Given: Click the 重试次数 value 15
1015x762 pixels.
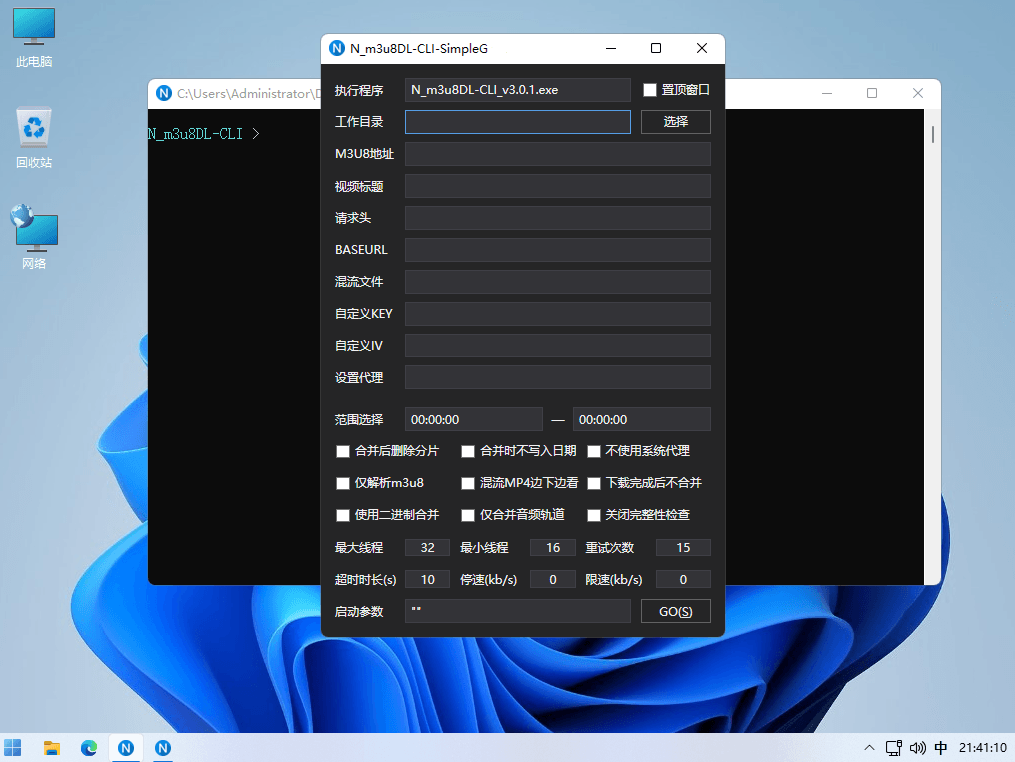Looking at the screenshot, I should coord(683,548).
